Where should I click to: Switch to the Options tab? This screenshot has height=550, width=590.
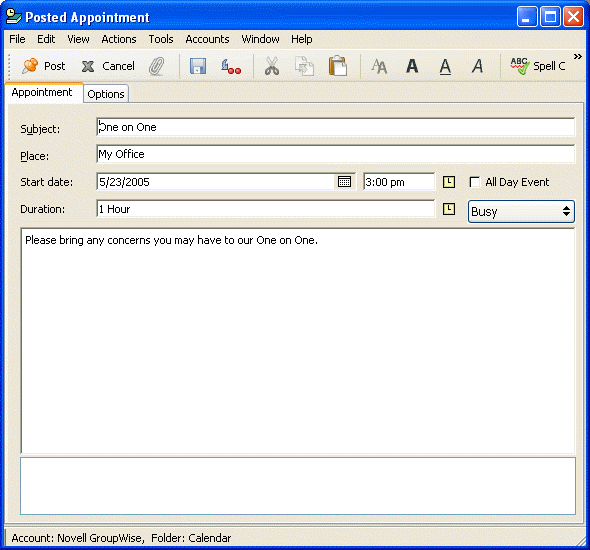coord(106,94)
